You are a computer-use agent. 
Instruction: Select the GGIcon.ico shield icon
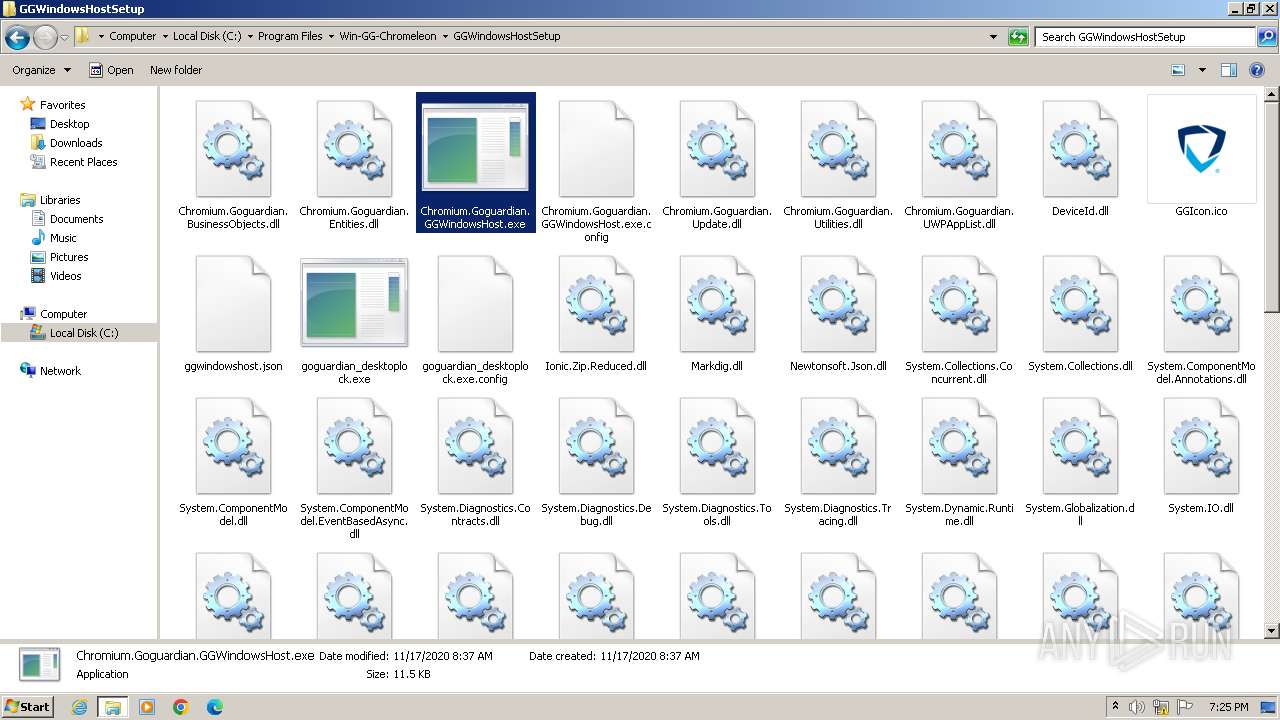(1201, 149)
